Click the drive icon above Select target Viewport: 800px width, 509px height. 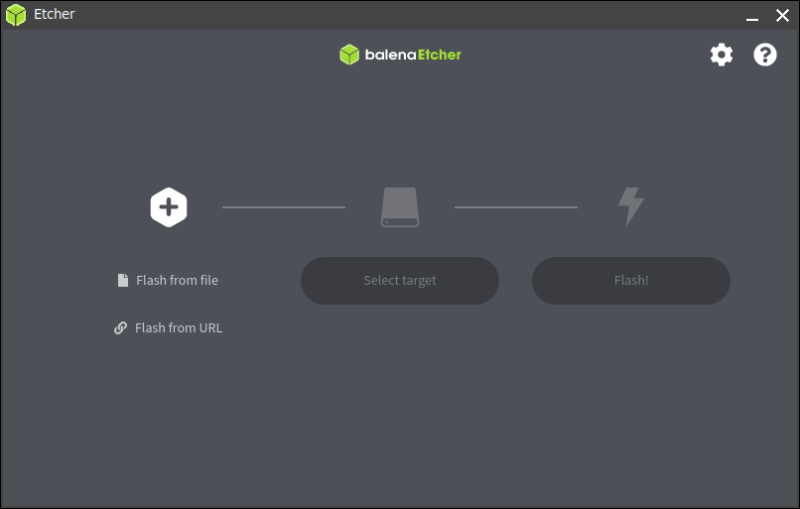(400, 207)
